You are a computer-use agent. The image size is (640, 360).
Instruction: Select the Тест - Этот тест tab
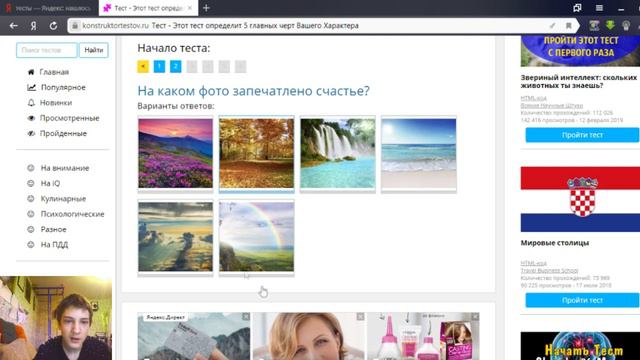click(148, 8)
